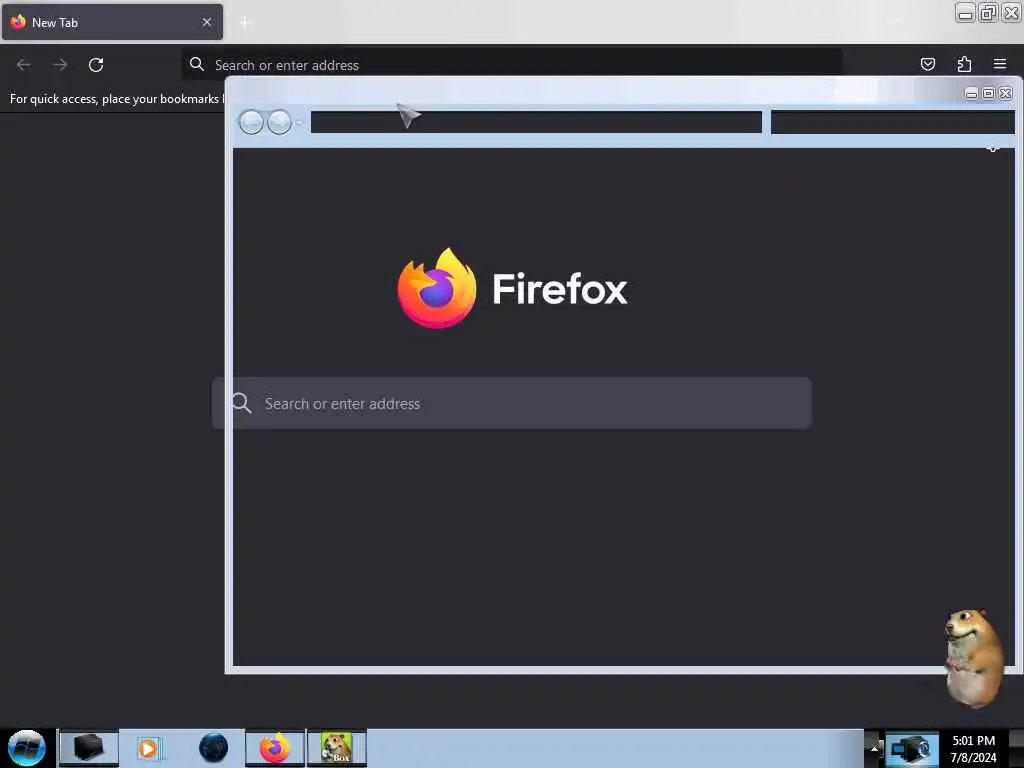Click the overlay window's dark address field
The height and width of the screenshot is (768, 1024).
(536, 122)
